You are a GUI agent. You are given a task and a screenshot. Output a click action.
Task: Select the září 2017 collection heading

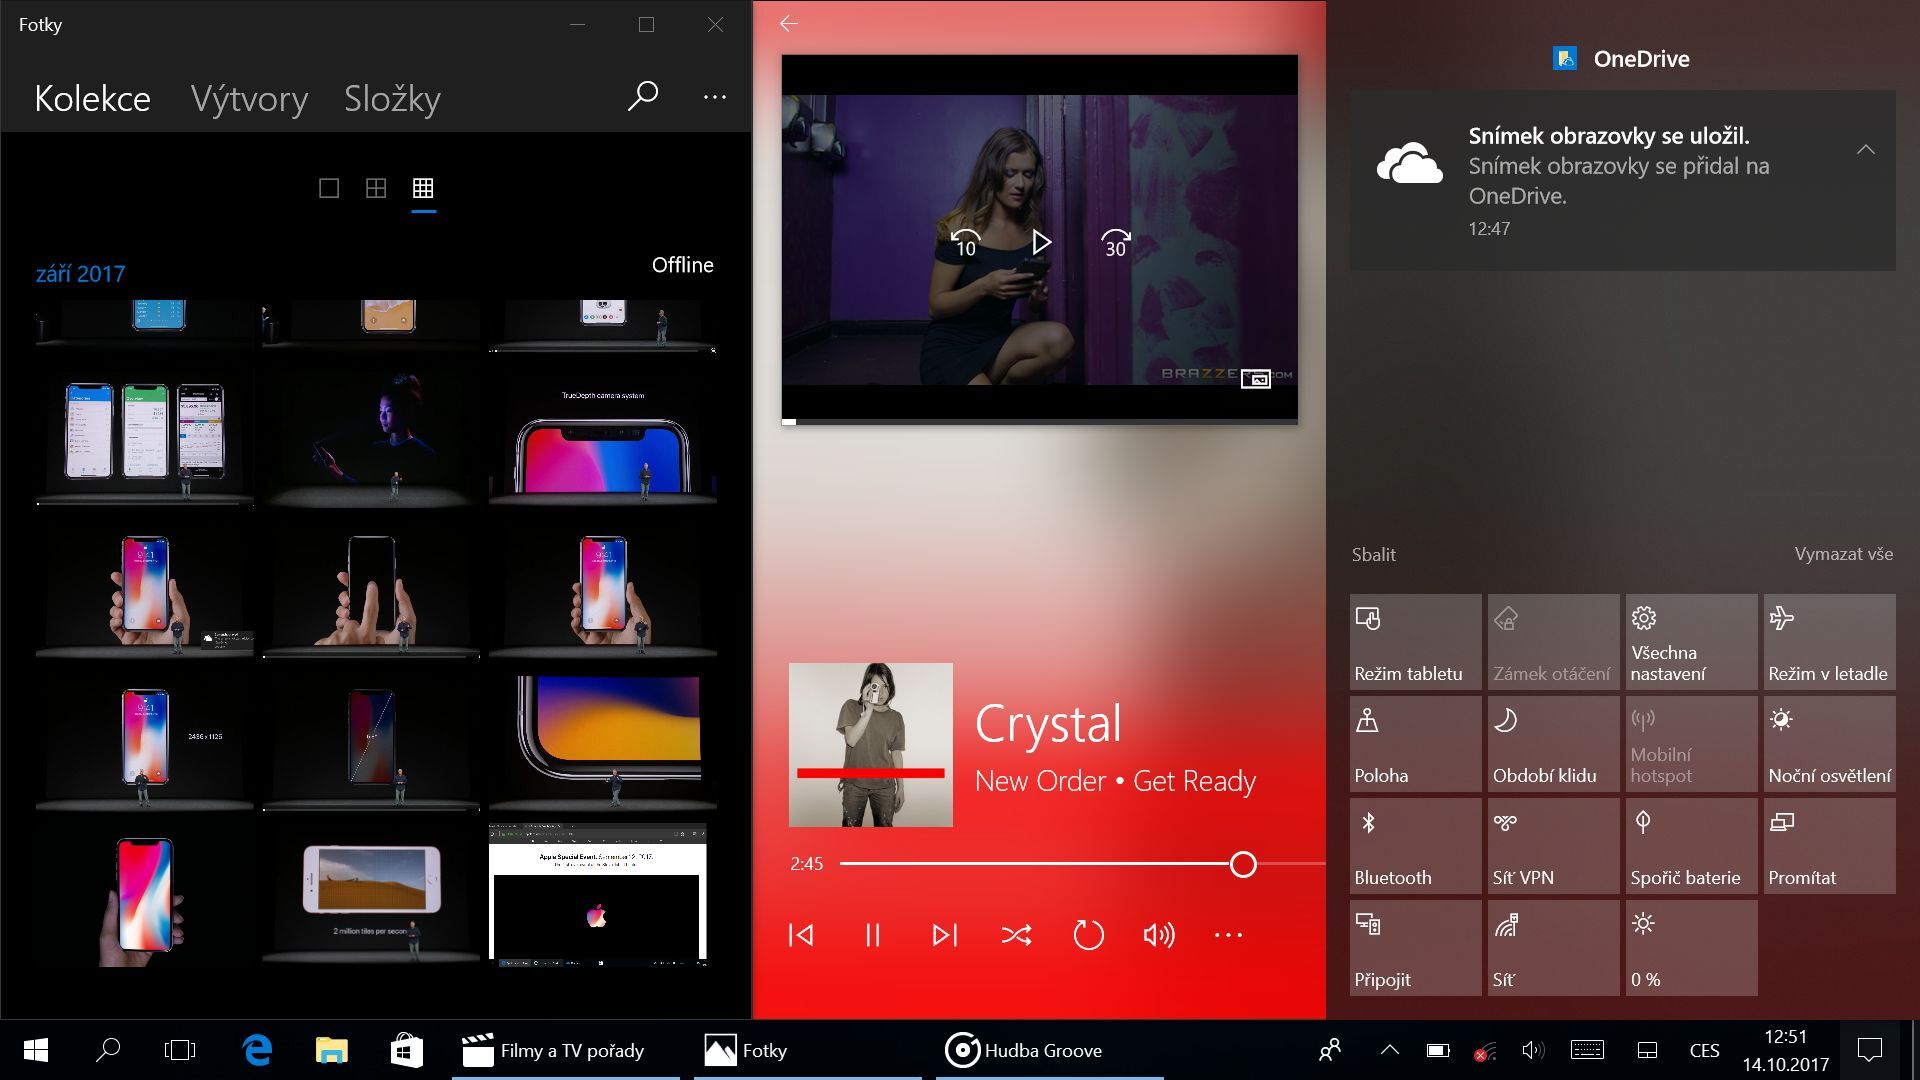(80, 272)
